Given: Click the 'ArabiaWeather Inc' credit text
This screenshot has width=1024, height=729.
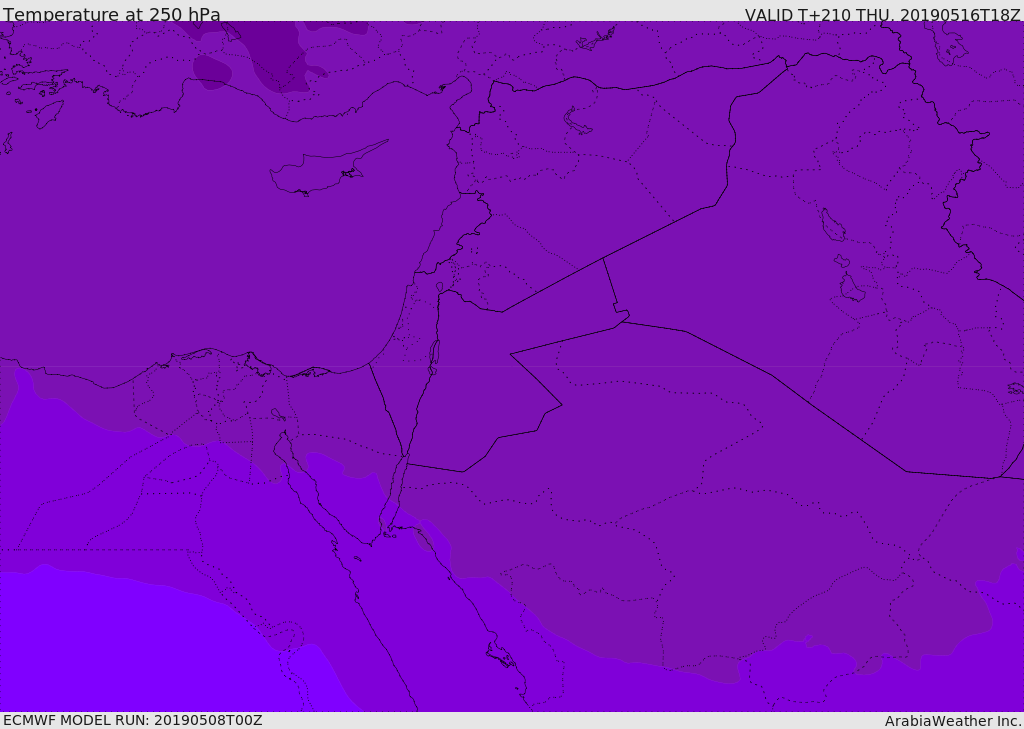Looking at the screenshot, I should (x=952, y=721).
